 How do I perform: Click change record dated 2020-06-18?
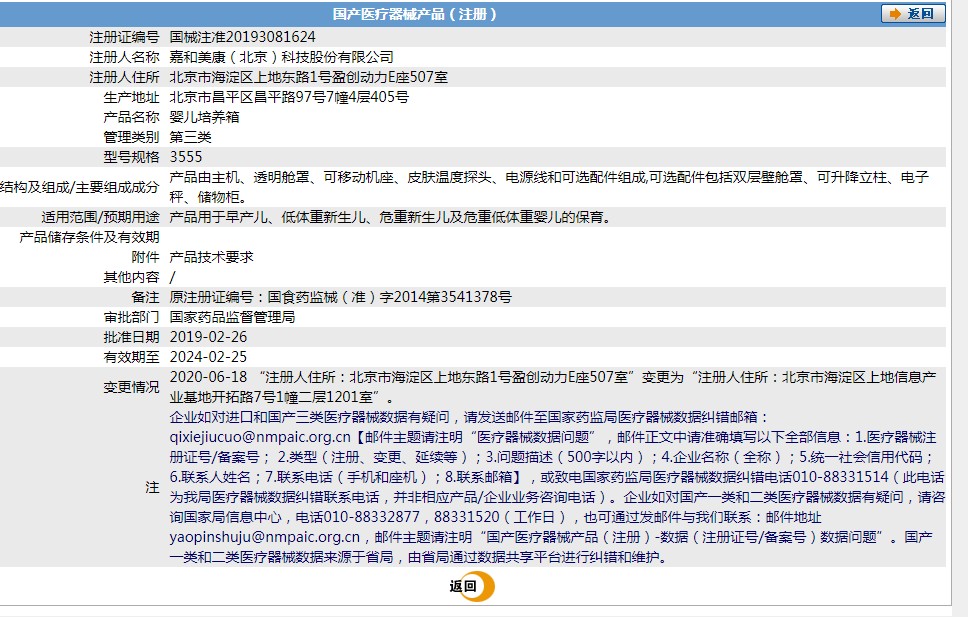pyautogui.click(x=553, y=387)
